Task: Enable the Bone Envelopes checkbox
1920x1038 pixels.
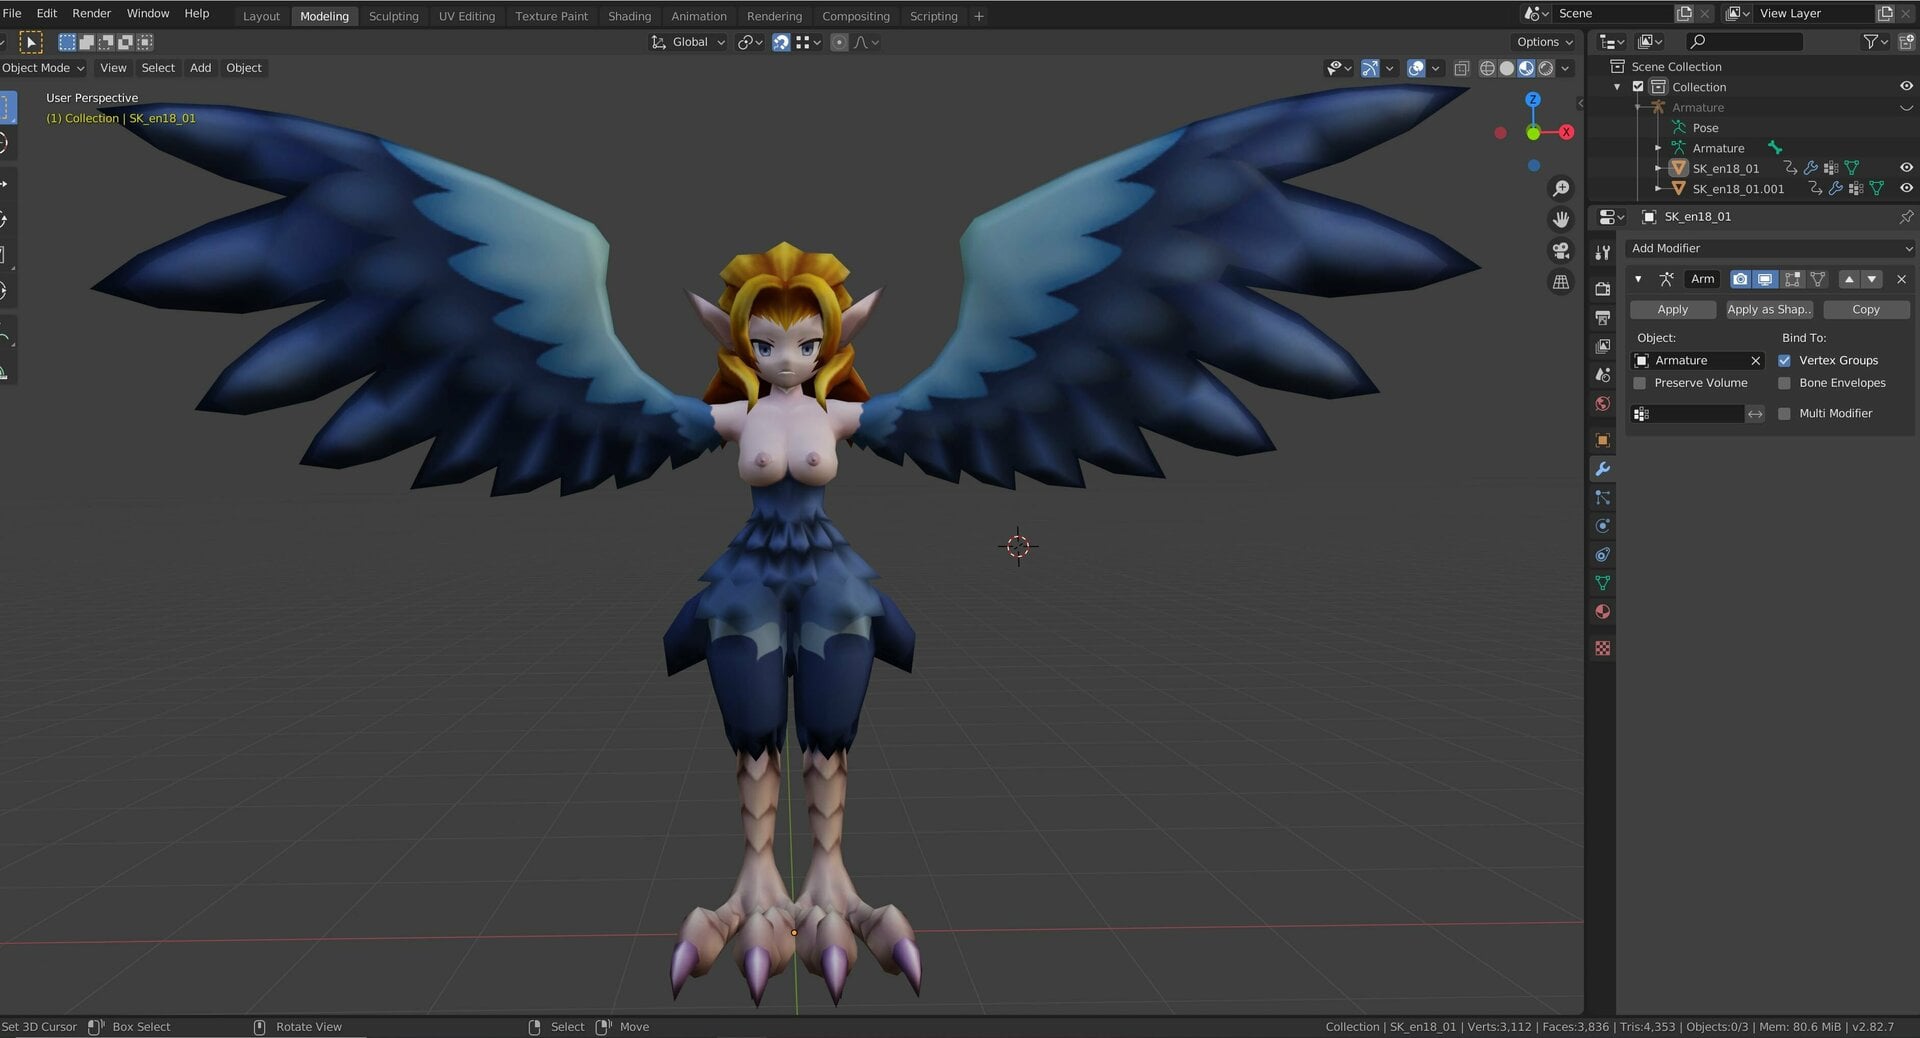Action: click(x=1784, y=383)
